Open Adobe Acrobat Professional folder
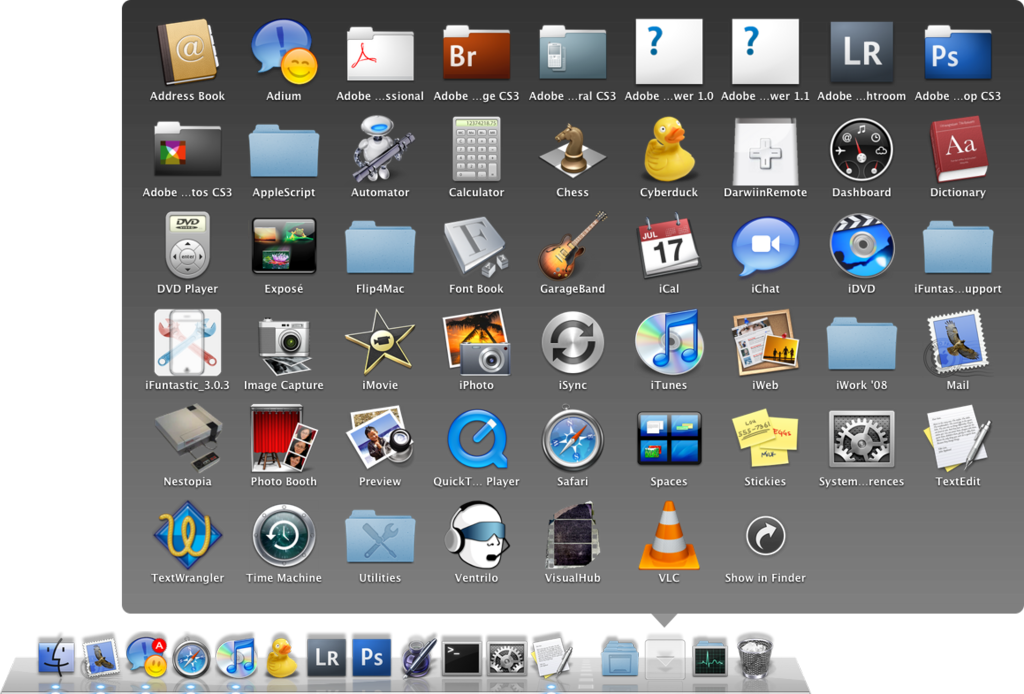Viewport: 1024px width, 694px height. [x=380, y=52]
